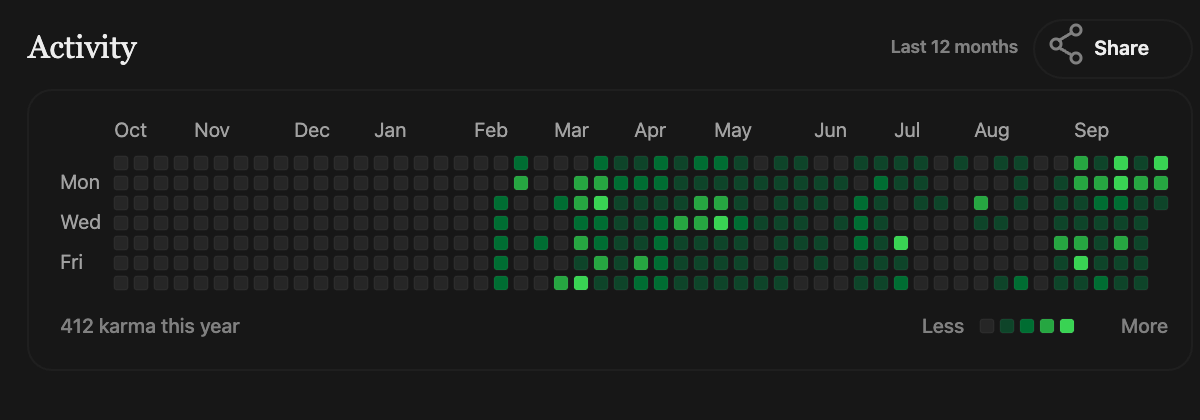
Task: Click the 'Feb' month label
Action: [x=491, y=130]
